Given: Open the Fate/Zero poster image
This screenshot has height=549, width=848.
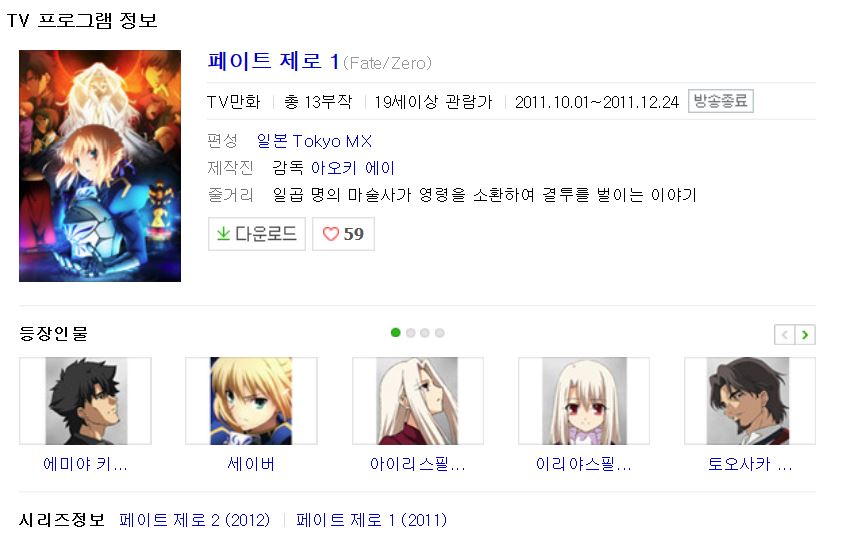Looking at the screenshot, I should 100,166.
